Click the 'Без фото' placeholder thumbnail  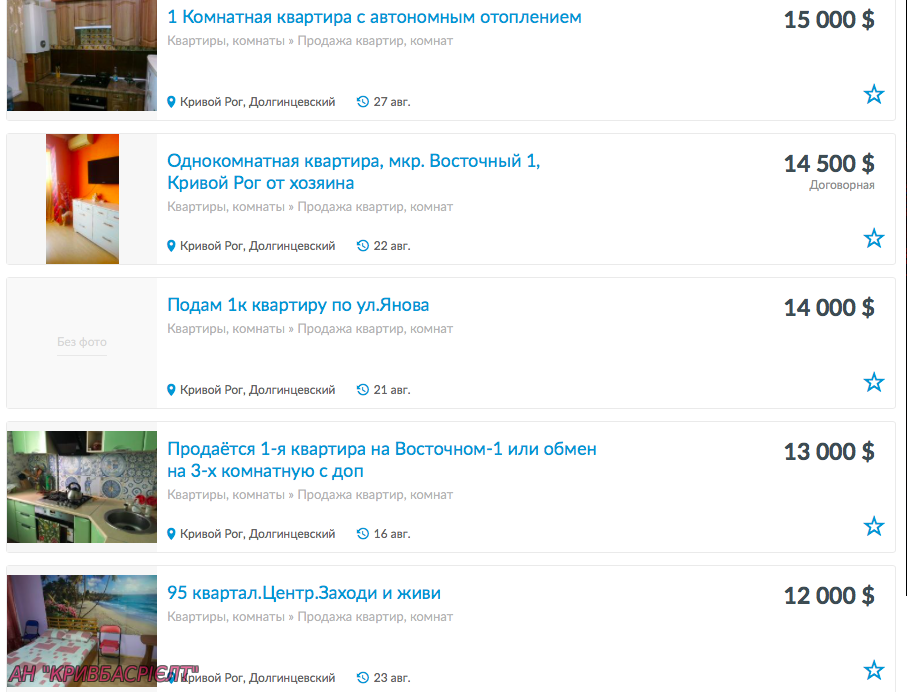82,343
